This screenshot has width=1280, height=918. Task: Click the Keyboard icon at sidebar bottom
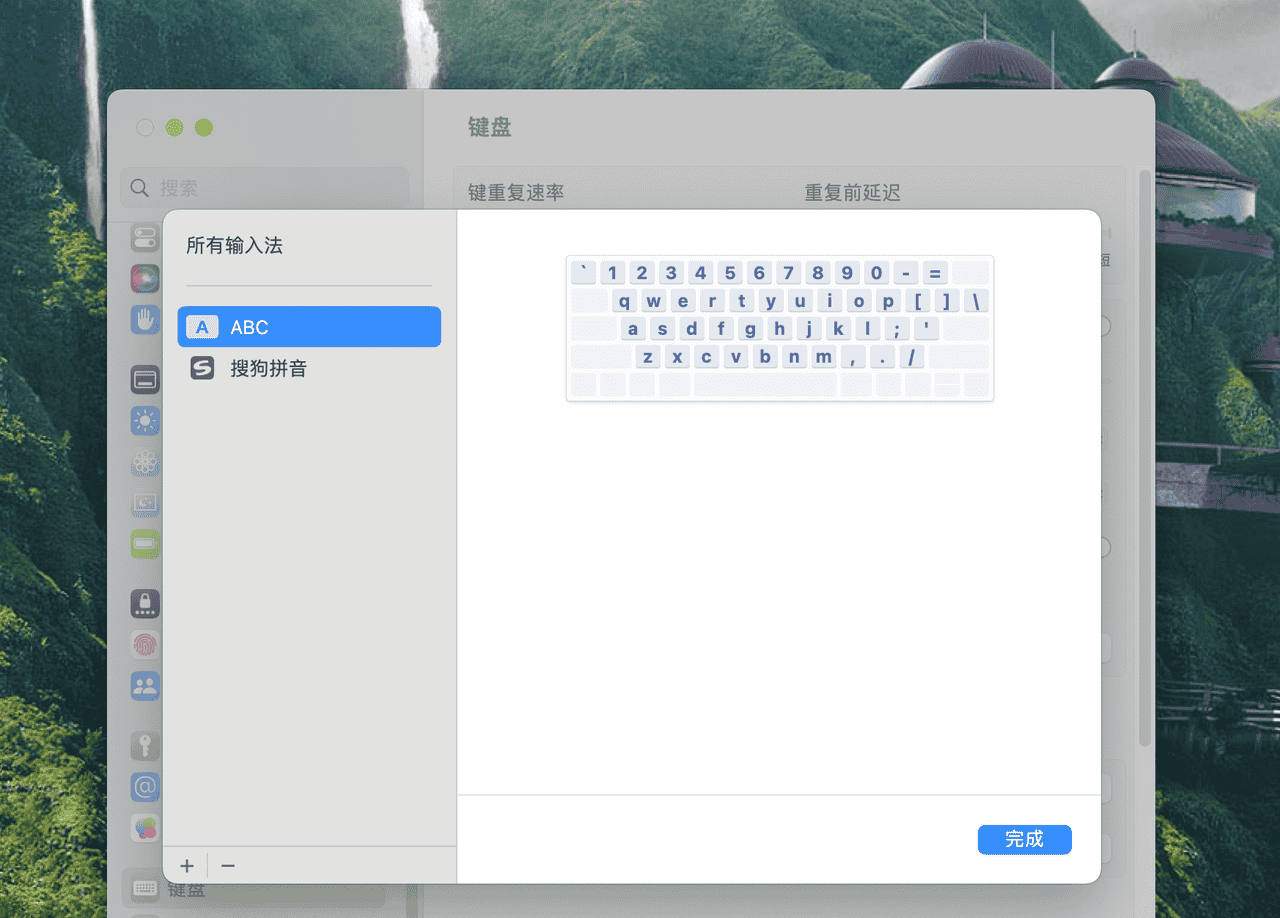tap(145, 888)
